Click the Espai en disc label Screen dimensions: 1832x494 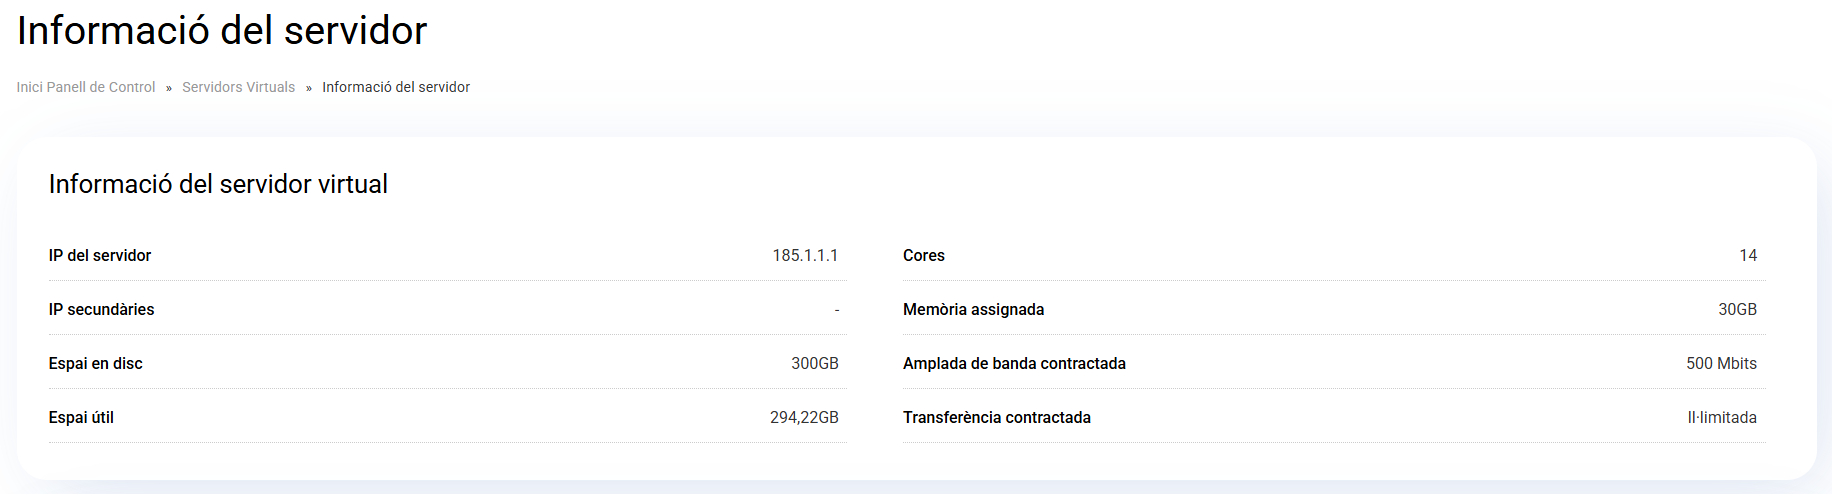(x=96, y=363)
